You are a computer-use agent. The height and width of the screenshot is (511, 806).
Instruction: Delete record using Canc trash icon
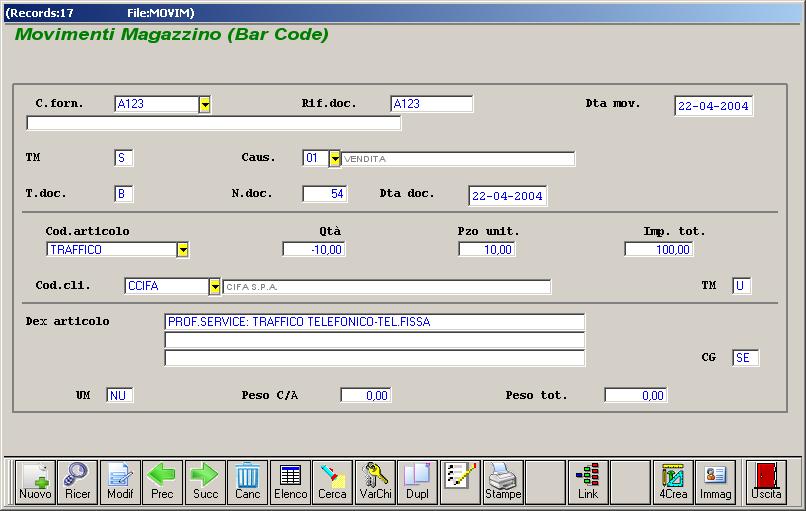pos(247,482)
